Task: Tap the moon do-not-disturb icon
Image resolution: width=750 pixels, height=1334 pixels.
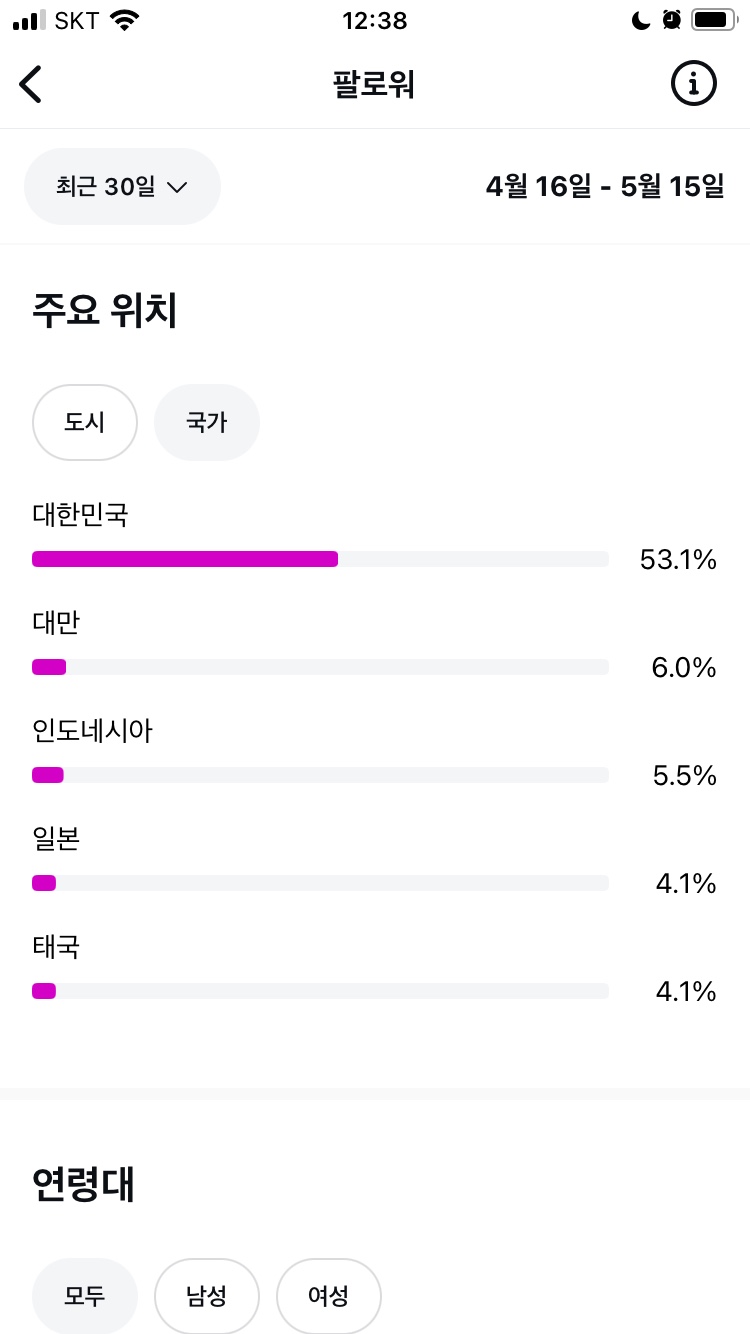Action: [x=641, y=20]
